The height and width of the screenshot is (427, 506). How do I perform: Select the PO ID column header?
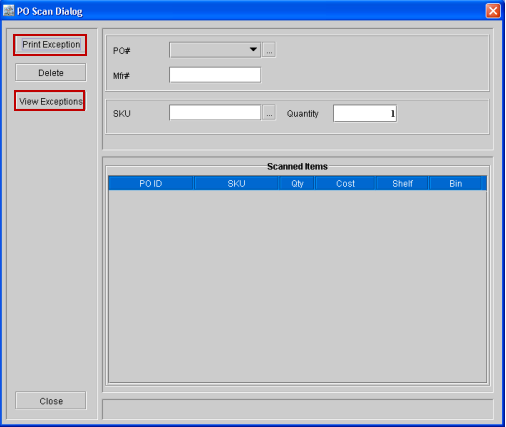pyautogui.click(x=151, y=183)
